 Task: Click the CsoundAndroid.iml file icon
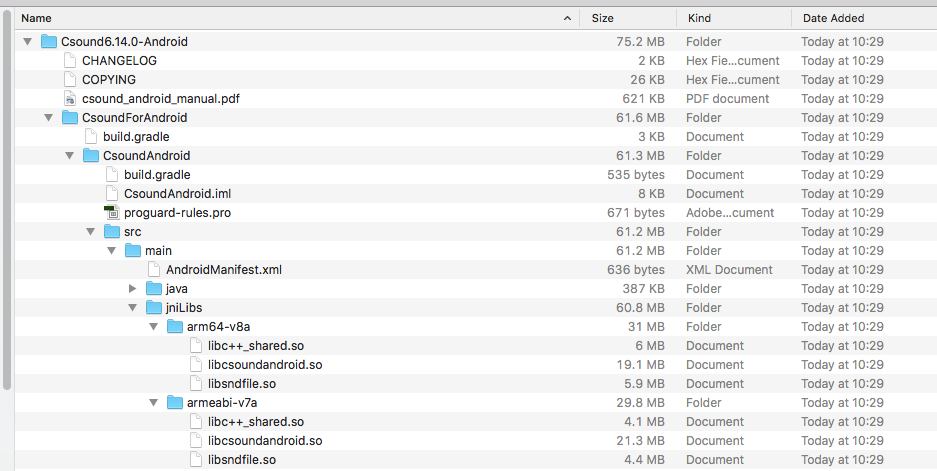pyautogui.click(x=112, y=194)
